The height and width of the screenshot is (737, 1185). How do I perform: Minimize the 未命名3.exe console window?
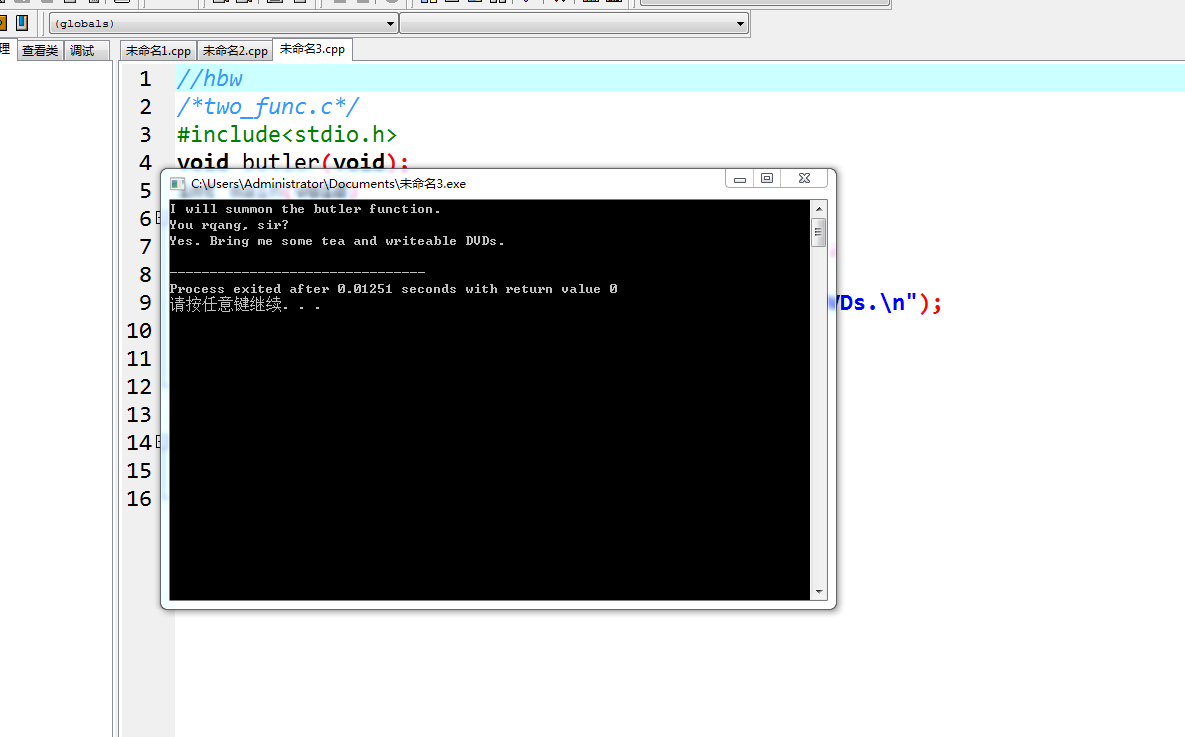(x=740, y=179)
